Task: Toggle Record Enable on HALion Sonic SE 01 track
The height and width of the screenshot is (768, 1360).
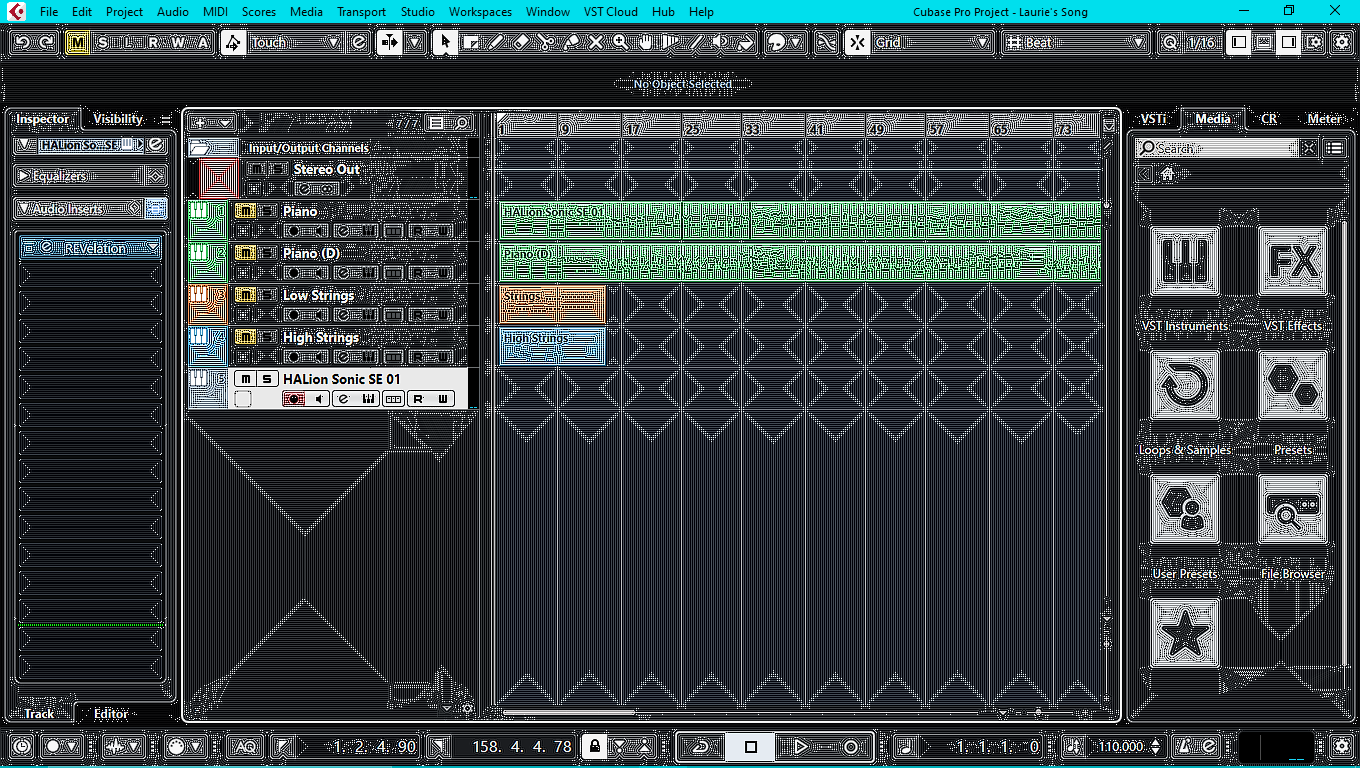Action: point(293,399)
